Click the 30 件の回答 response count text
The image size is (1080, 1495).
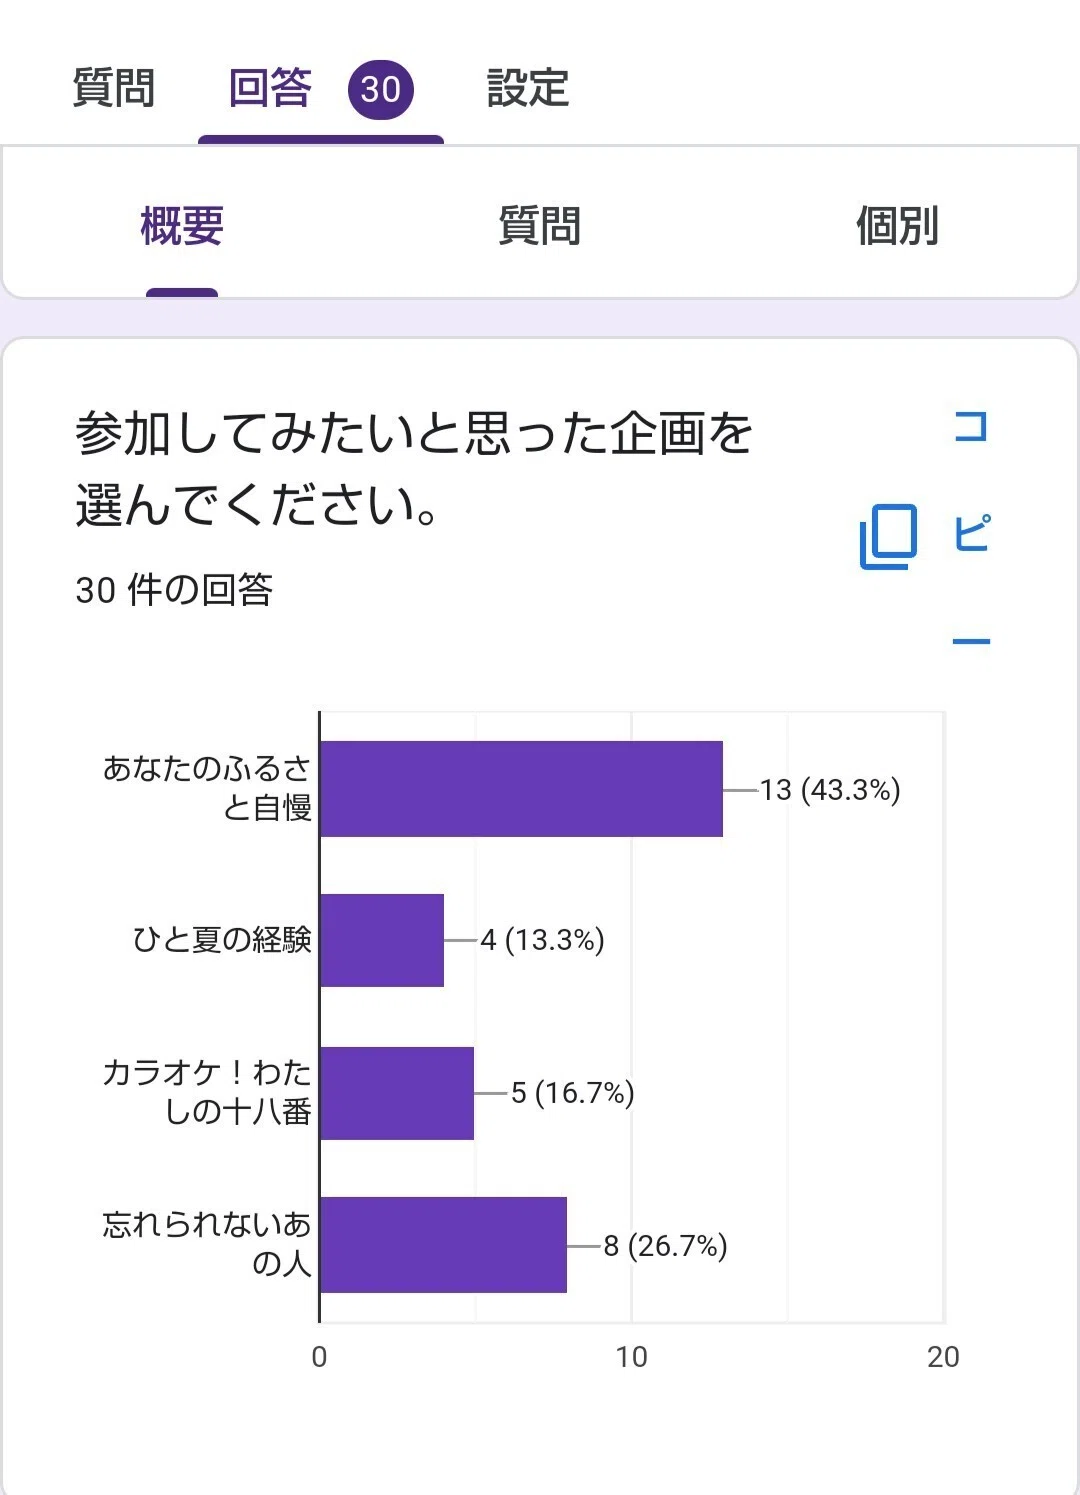point(174,590)
